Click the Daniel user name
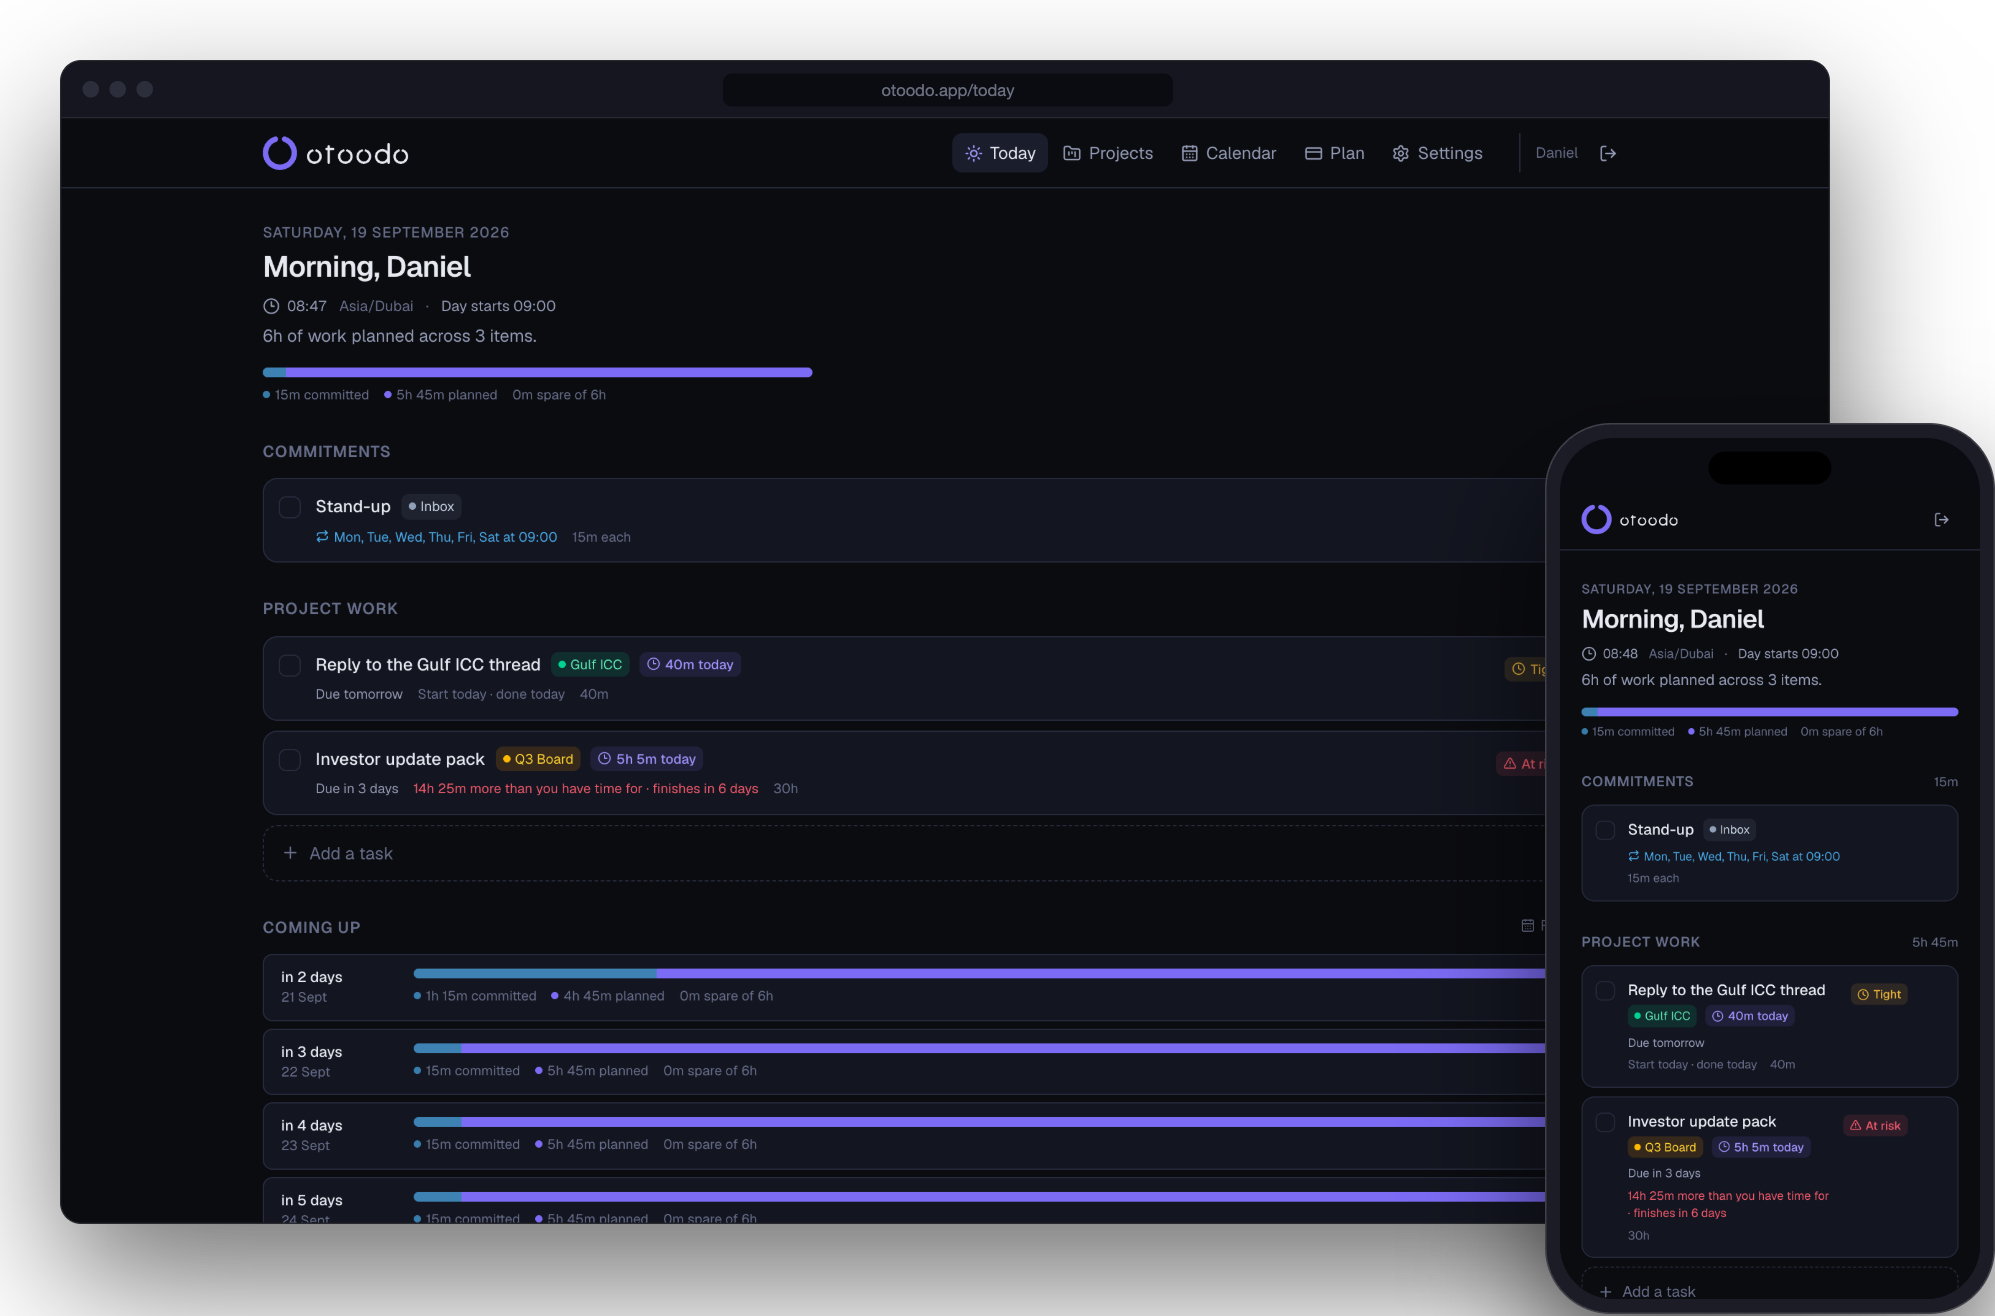Image resolution: width=1995 pixels, height=1316 pixels. click(1557, 153)
